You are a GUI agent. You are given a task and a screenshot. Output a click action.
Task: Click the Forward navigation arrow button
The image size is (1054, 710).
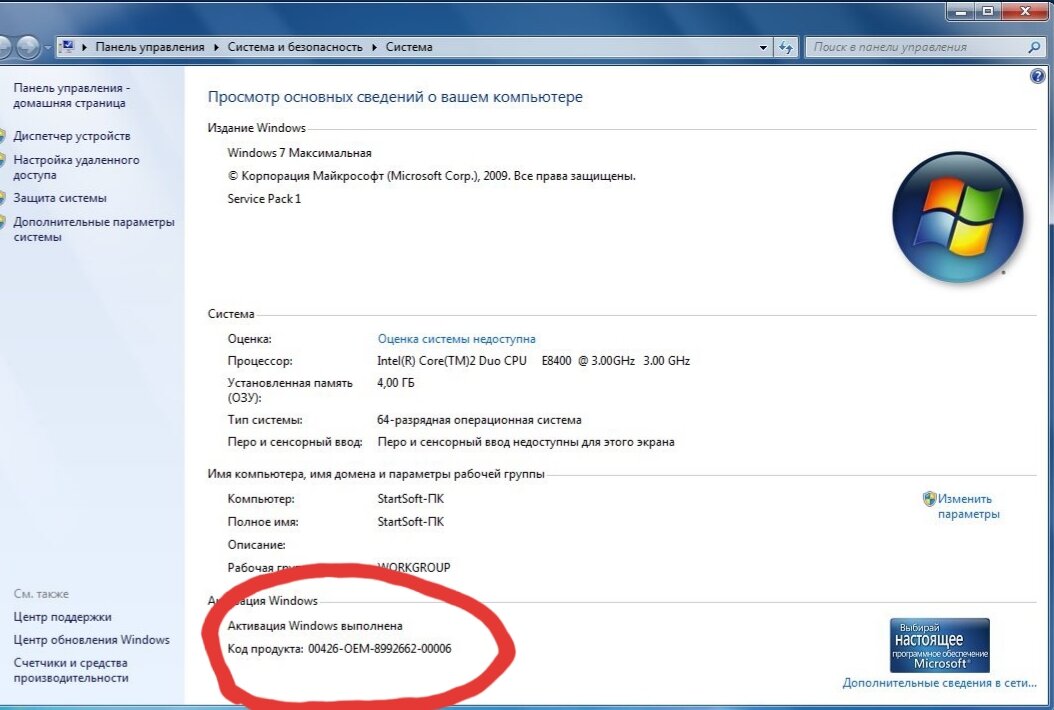click(28, 47)
